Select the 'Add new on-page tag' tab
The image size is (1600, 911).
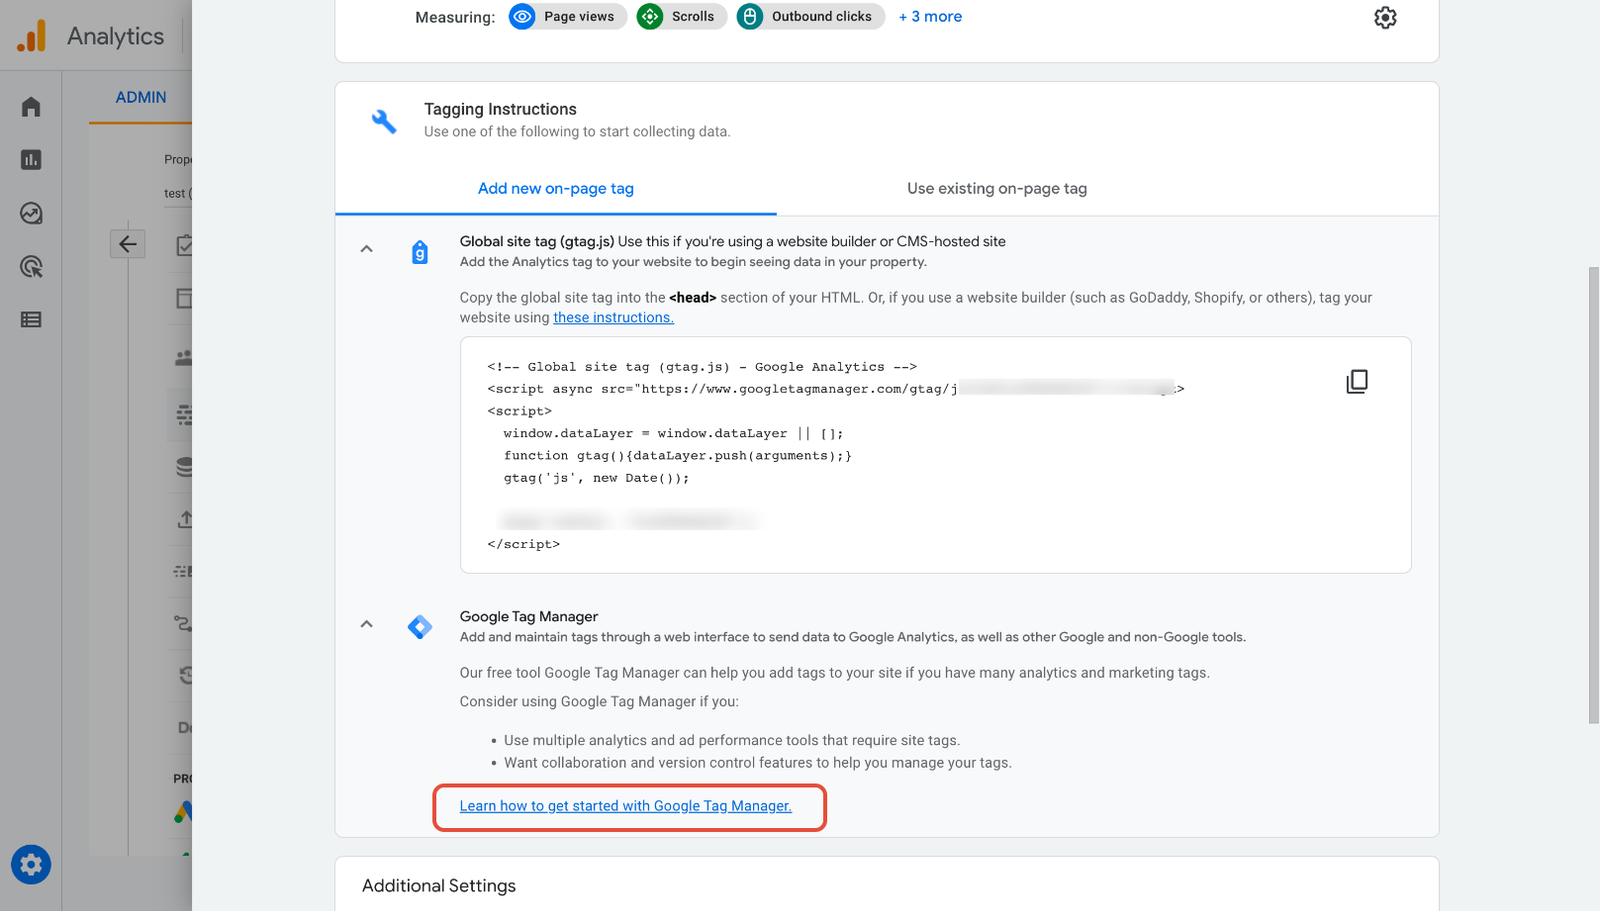click(x=556, y=189)
